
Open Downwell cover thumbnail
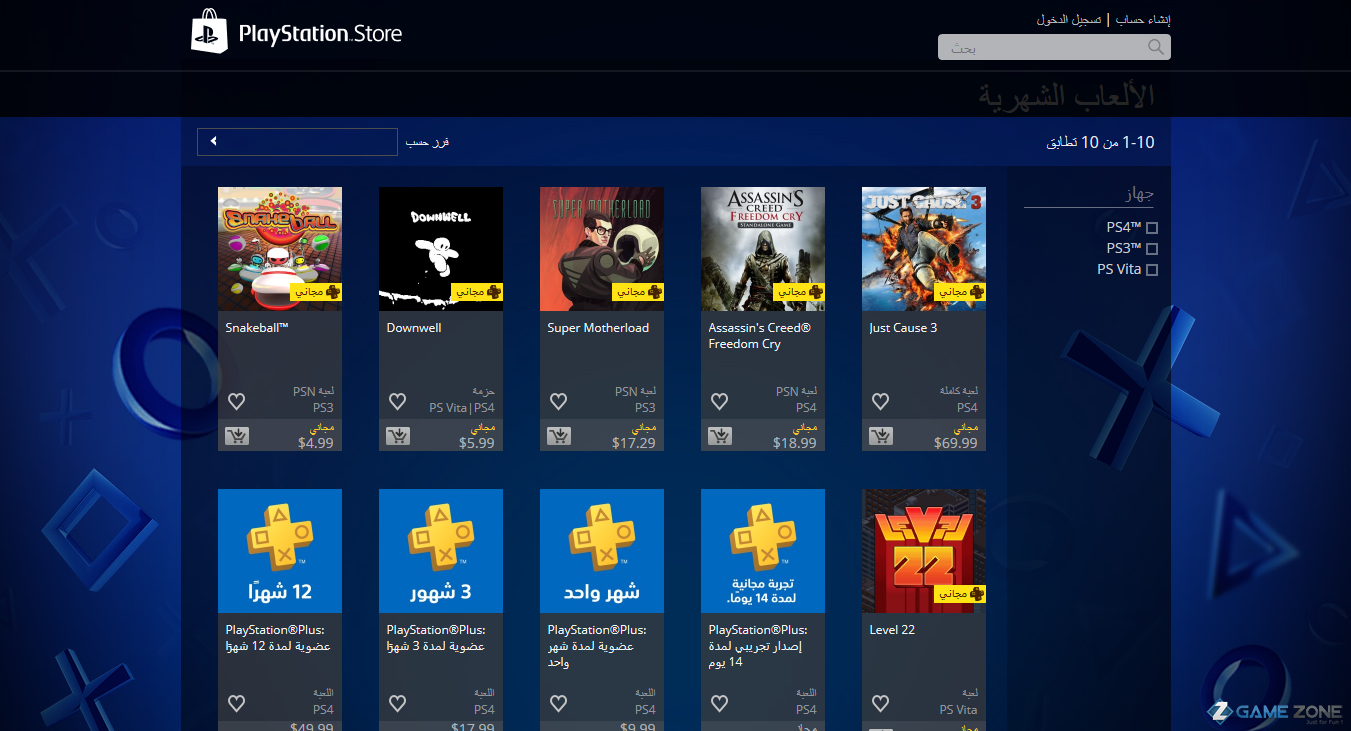[441, 249]
